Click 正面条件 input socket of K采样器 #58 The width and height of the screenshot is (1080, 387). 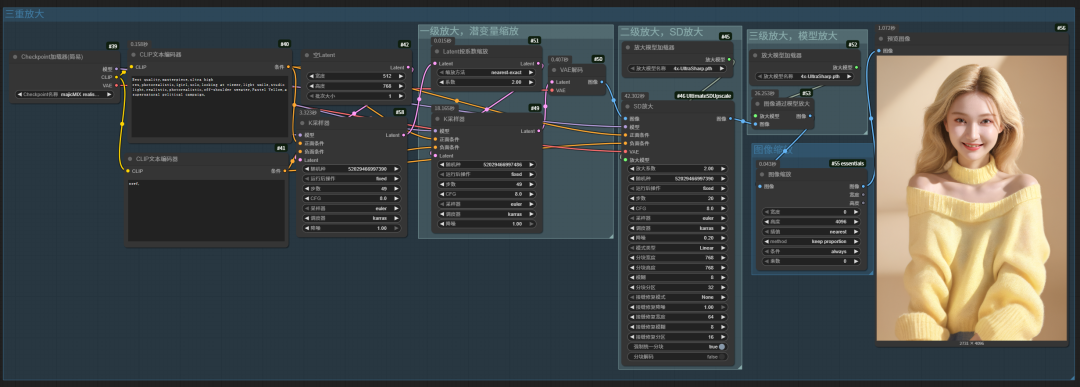pyautogui.click(x=300, y=143)
